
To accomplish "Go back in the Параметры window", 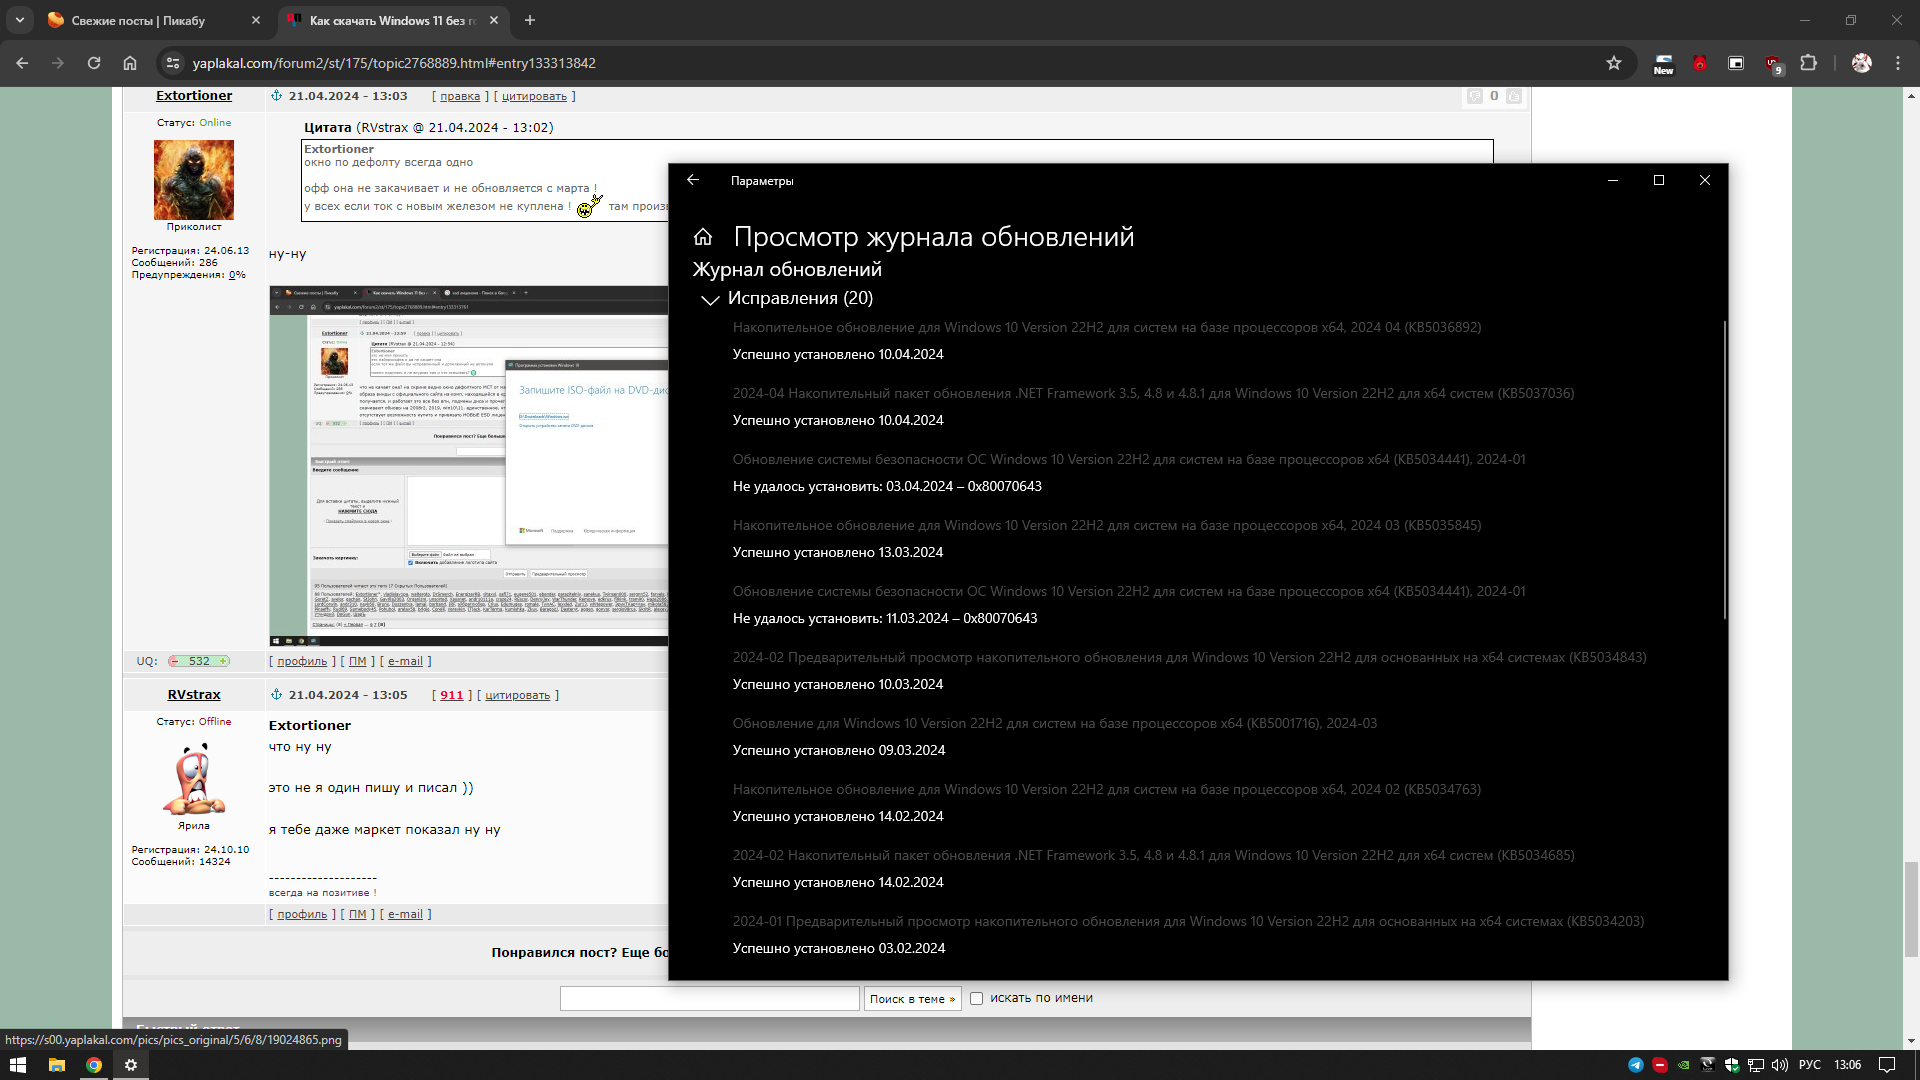I will [693, 180].
